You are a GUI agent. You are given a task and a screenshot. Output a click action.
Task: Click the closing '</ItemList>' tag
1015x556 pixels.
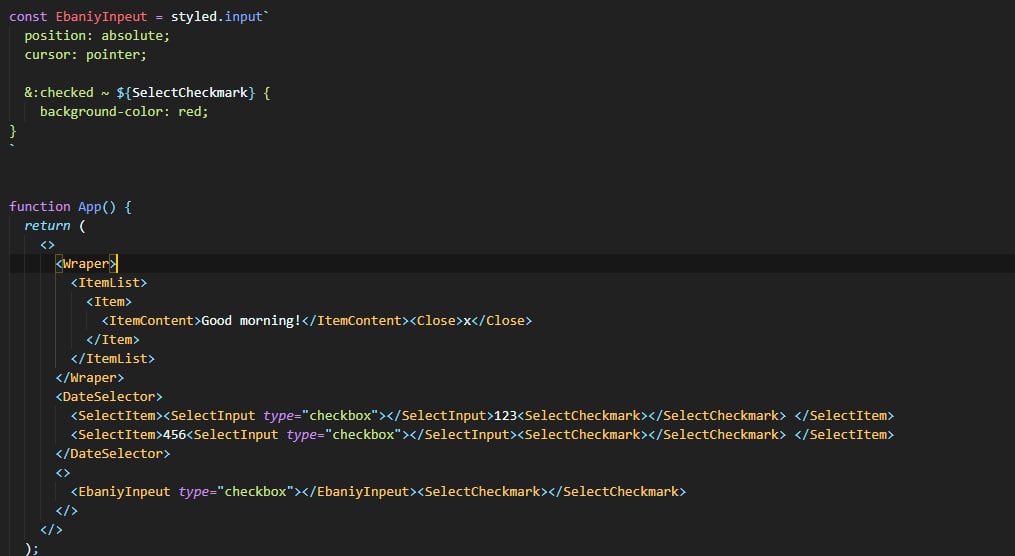click(113, 359)
